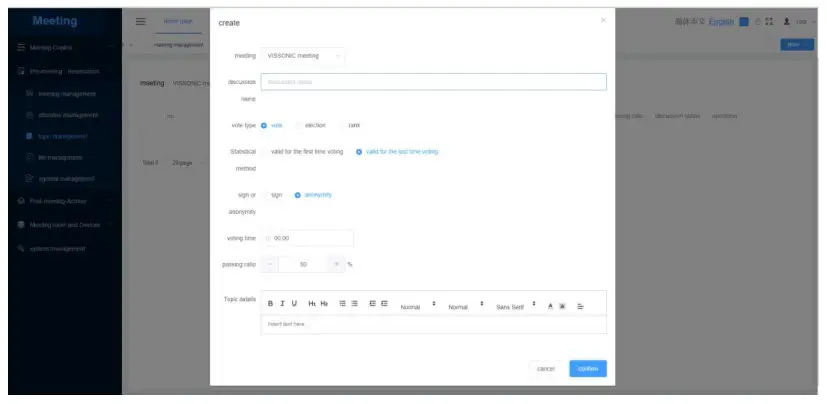Click the fullscreen icon in header

[769, 22]
